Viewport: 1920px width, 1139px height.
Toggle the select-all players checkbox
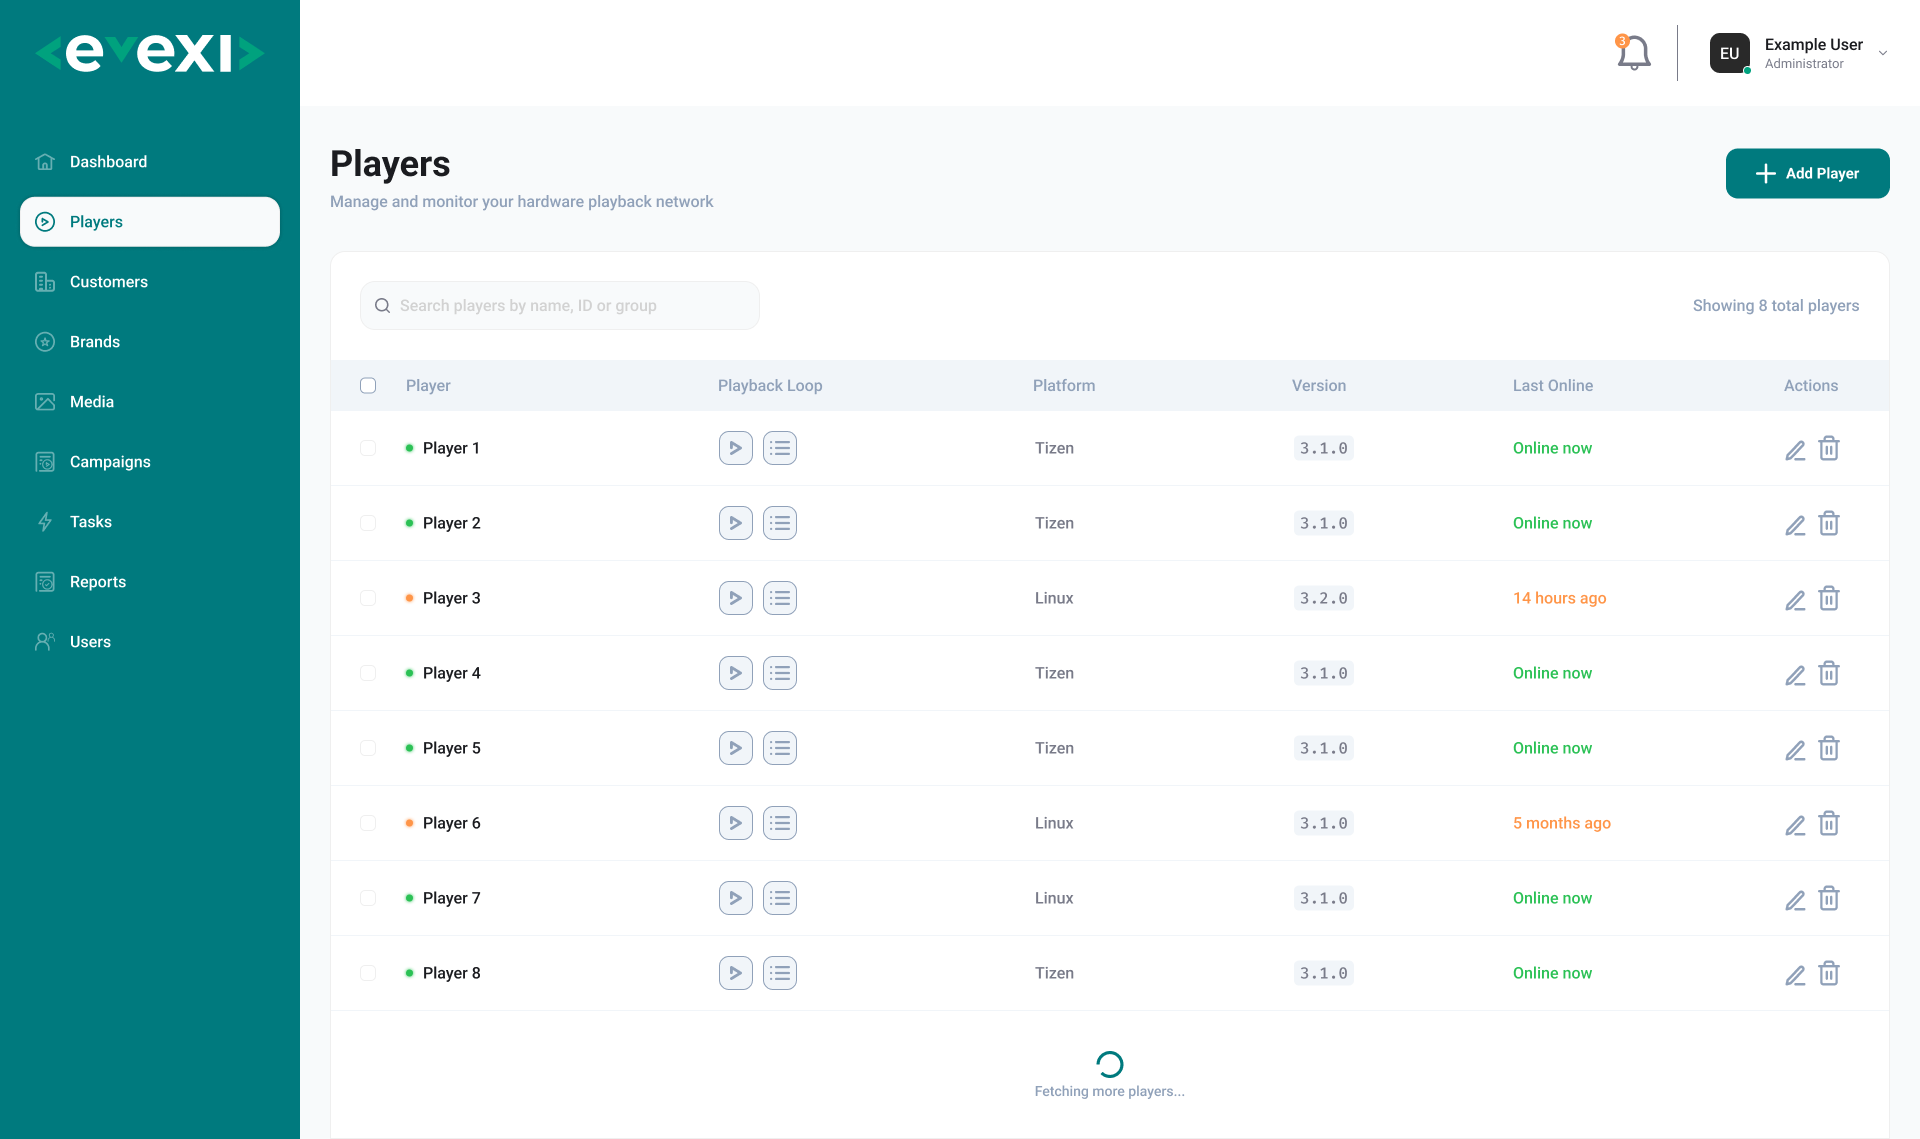pyautogui.click(x=368, y=386)
